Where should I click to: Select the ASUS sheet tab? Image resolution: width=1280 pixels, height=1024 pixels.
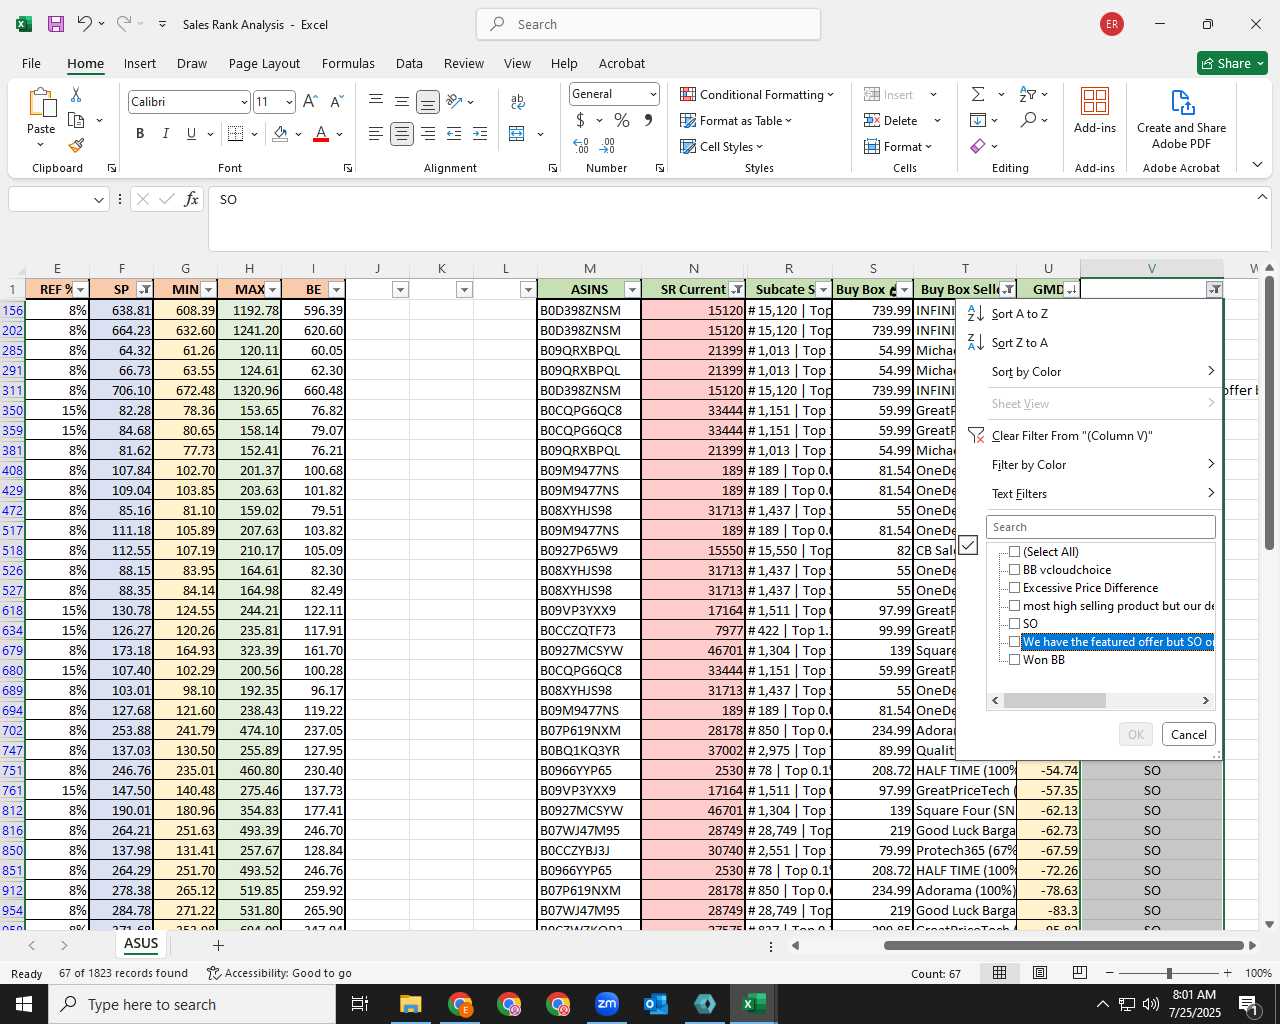point(141,944)
